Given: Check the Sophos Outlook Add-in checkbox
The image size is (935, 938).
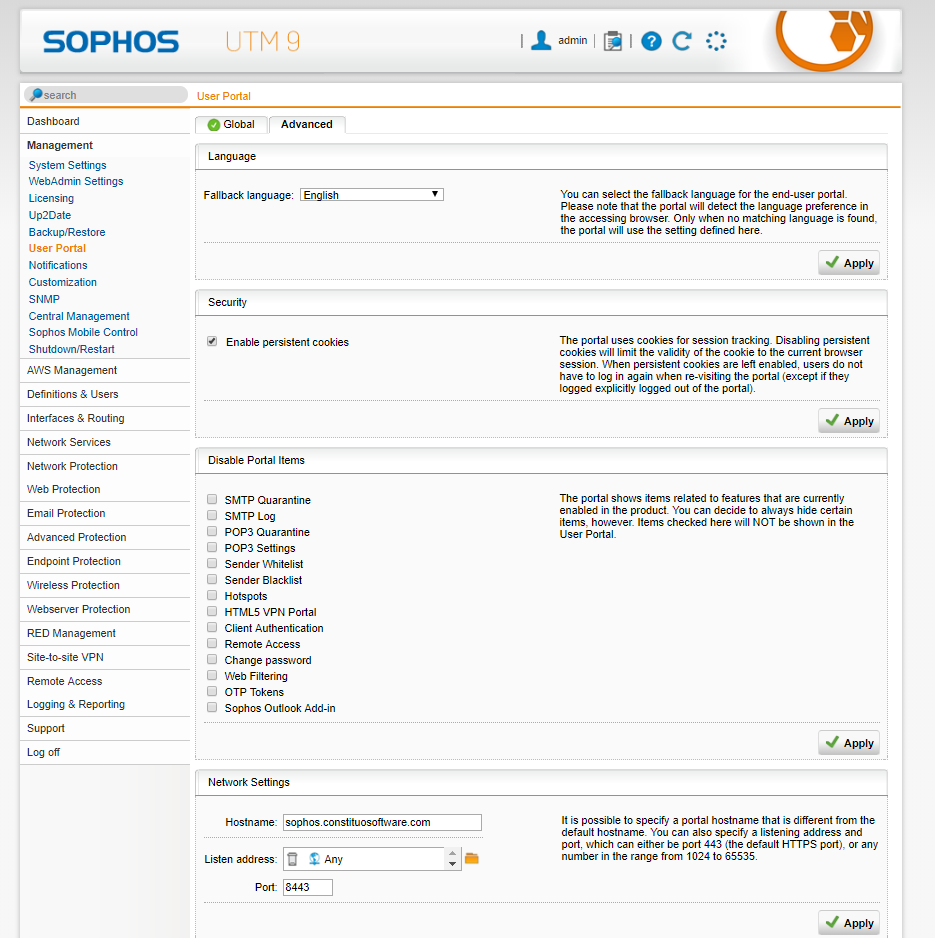Looking at the screenshot, I should 212,707.
